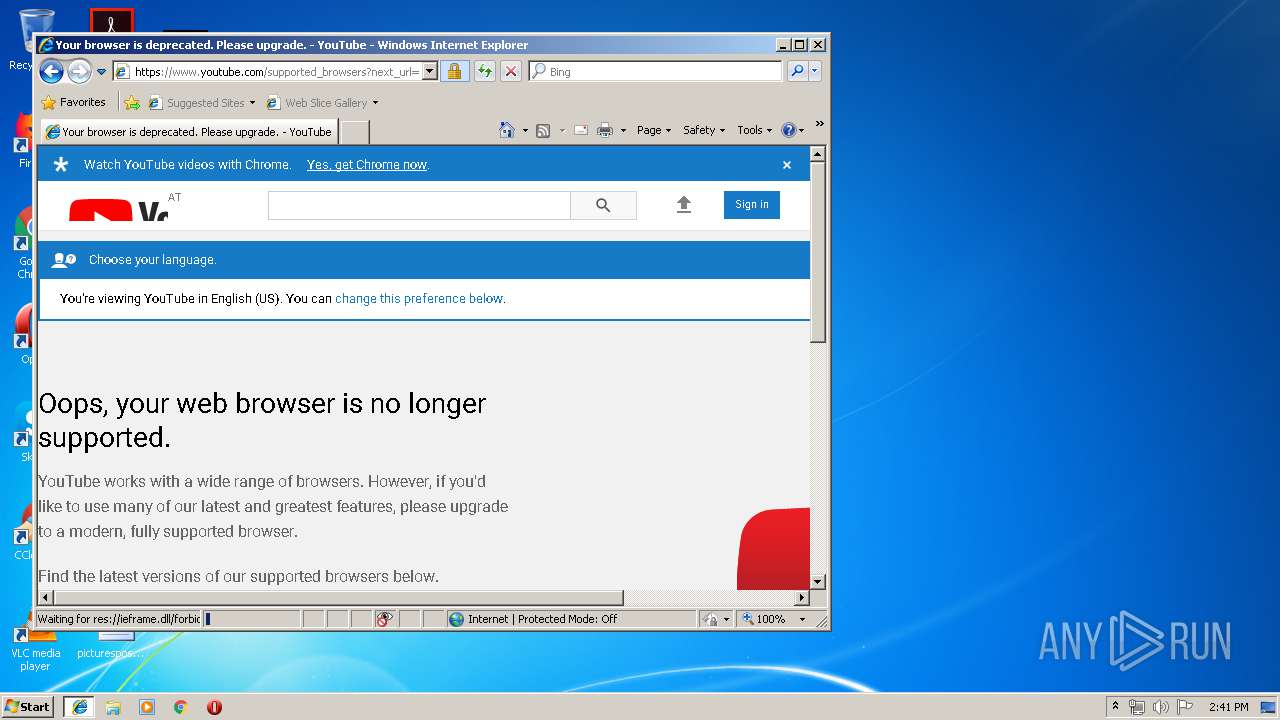
Task: Click the YouTube search input field
Action: pos(419,205)
